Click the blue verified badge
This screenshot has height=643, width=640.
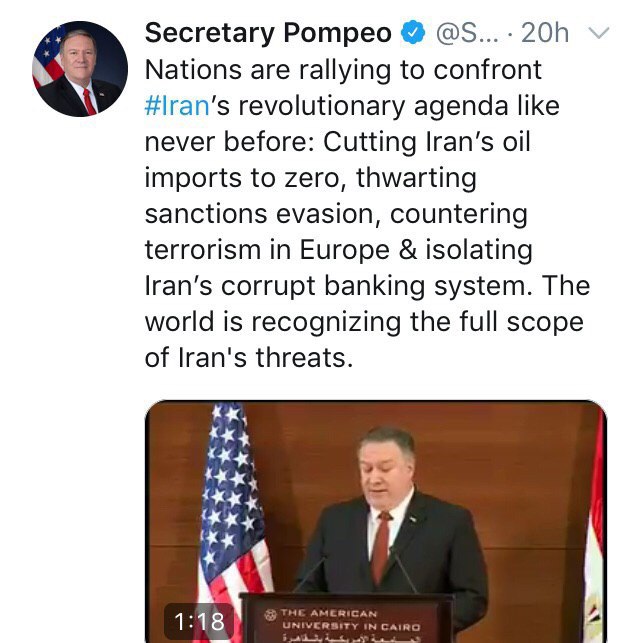412,33
